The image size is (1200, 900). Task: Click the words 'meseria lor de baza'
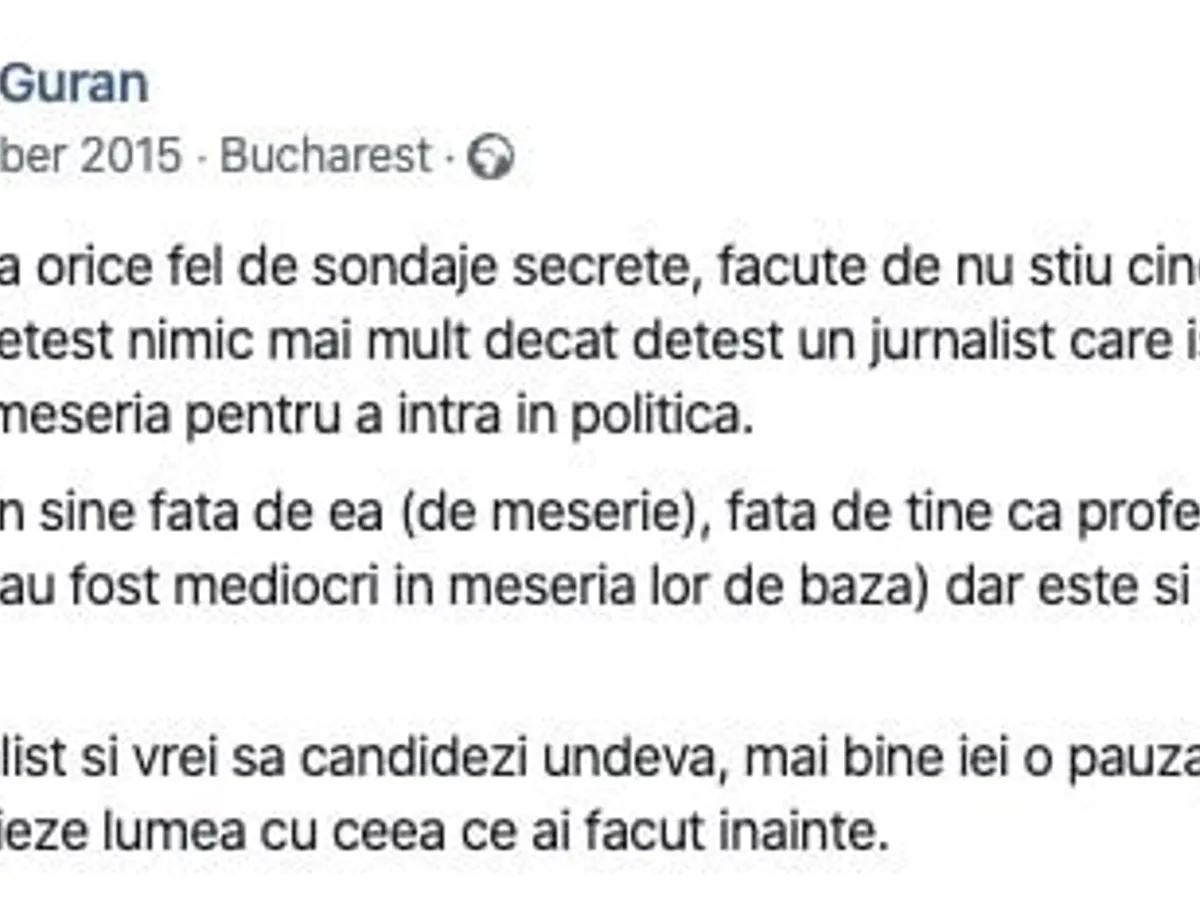pyautogui.click(x=680, y=588)
